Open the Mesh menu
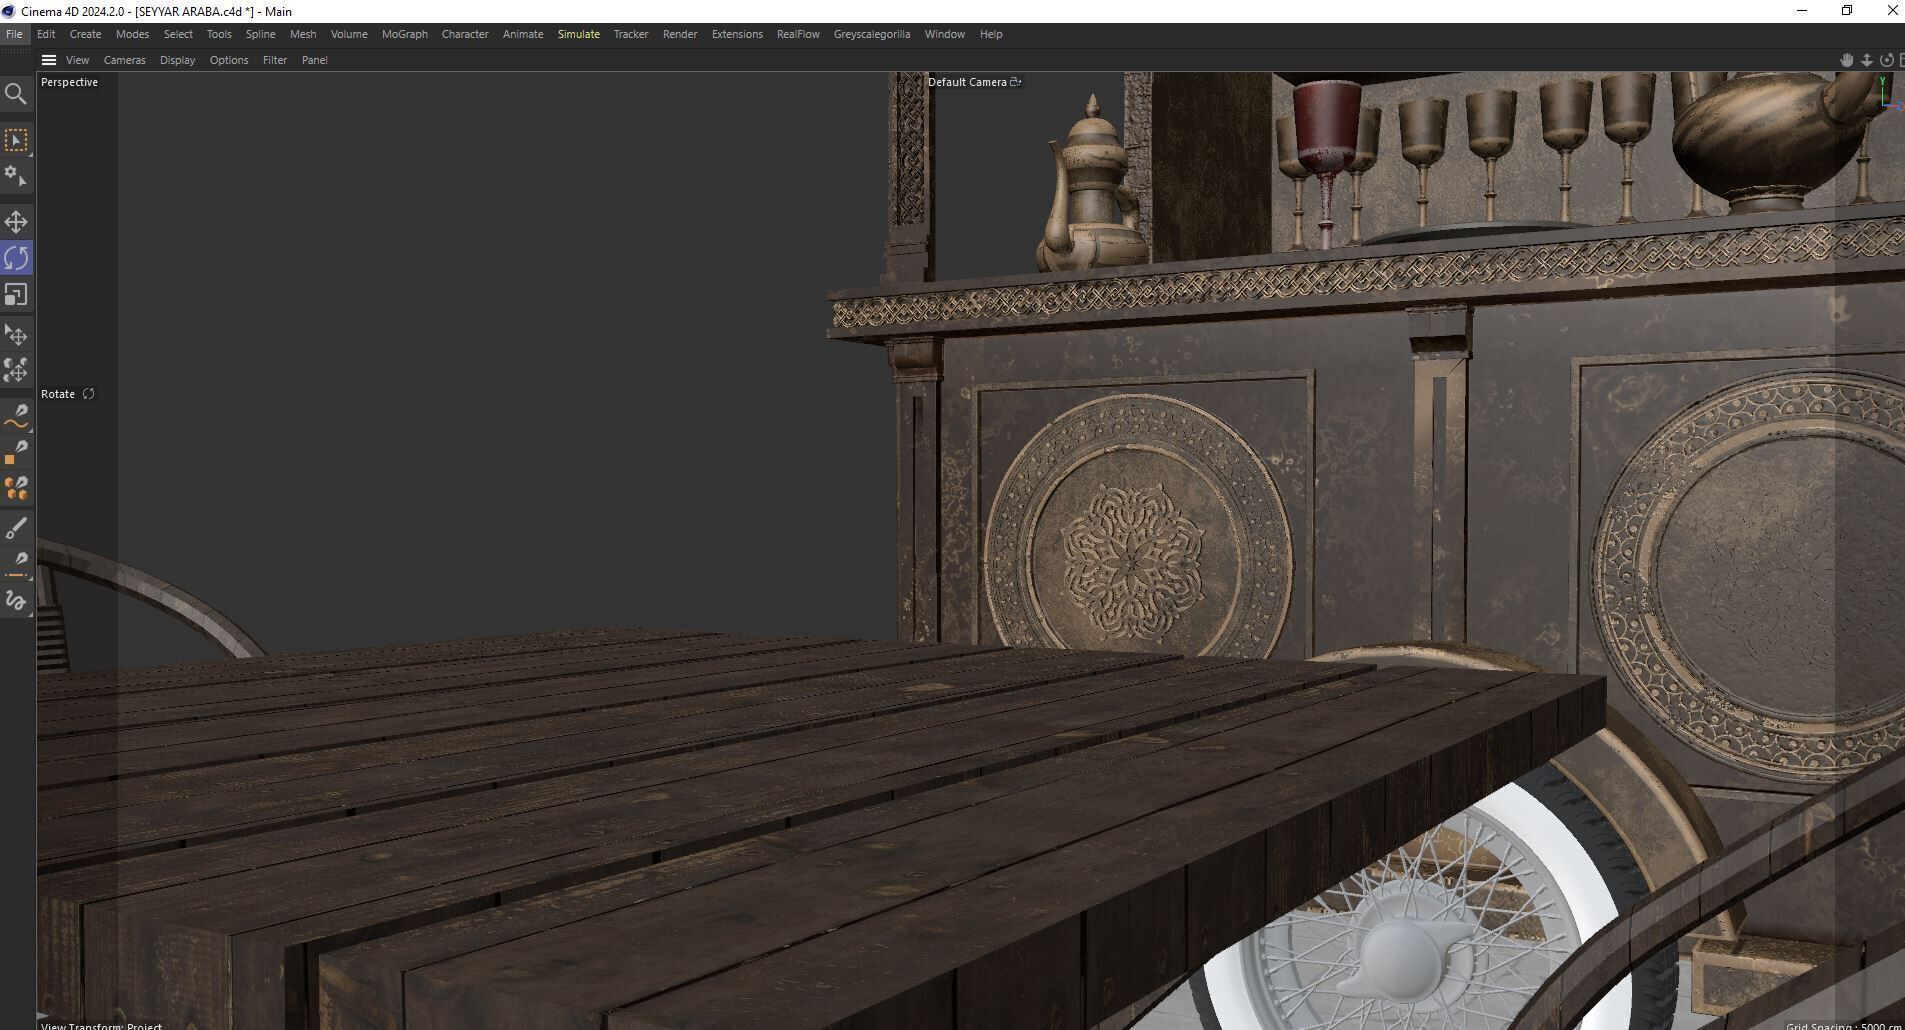Image resolution: width=1905 pixels, height=1030 pixels. pyautogui.click(x=303, y=34)
